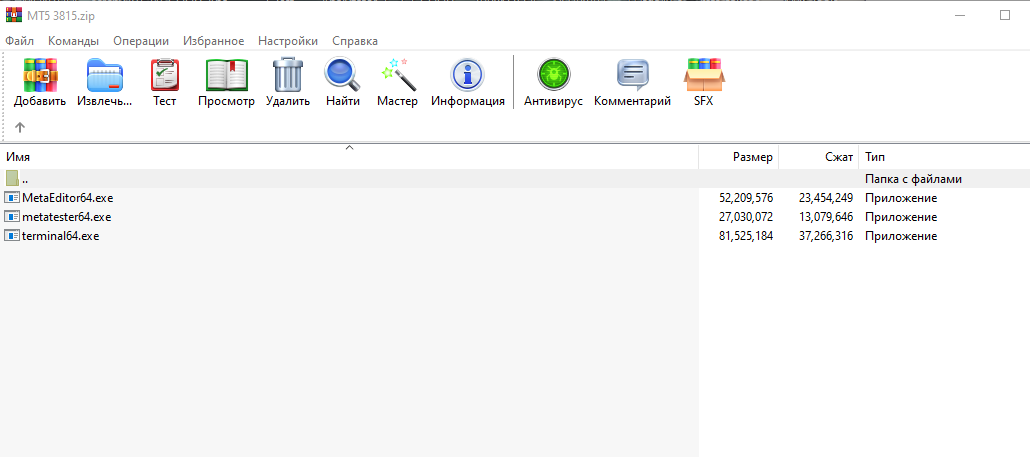Click the metatester64.exe file icon
1030x457 pixels.
(12, 217)
